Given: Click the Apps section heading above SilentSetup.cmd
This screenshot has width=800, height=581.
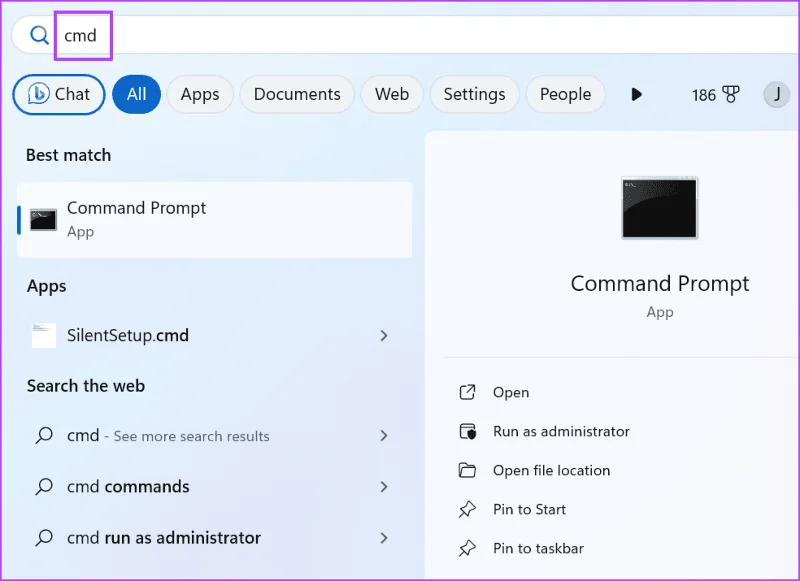Looking at the screenshot, I should [x=46, y=286].
